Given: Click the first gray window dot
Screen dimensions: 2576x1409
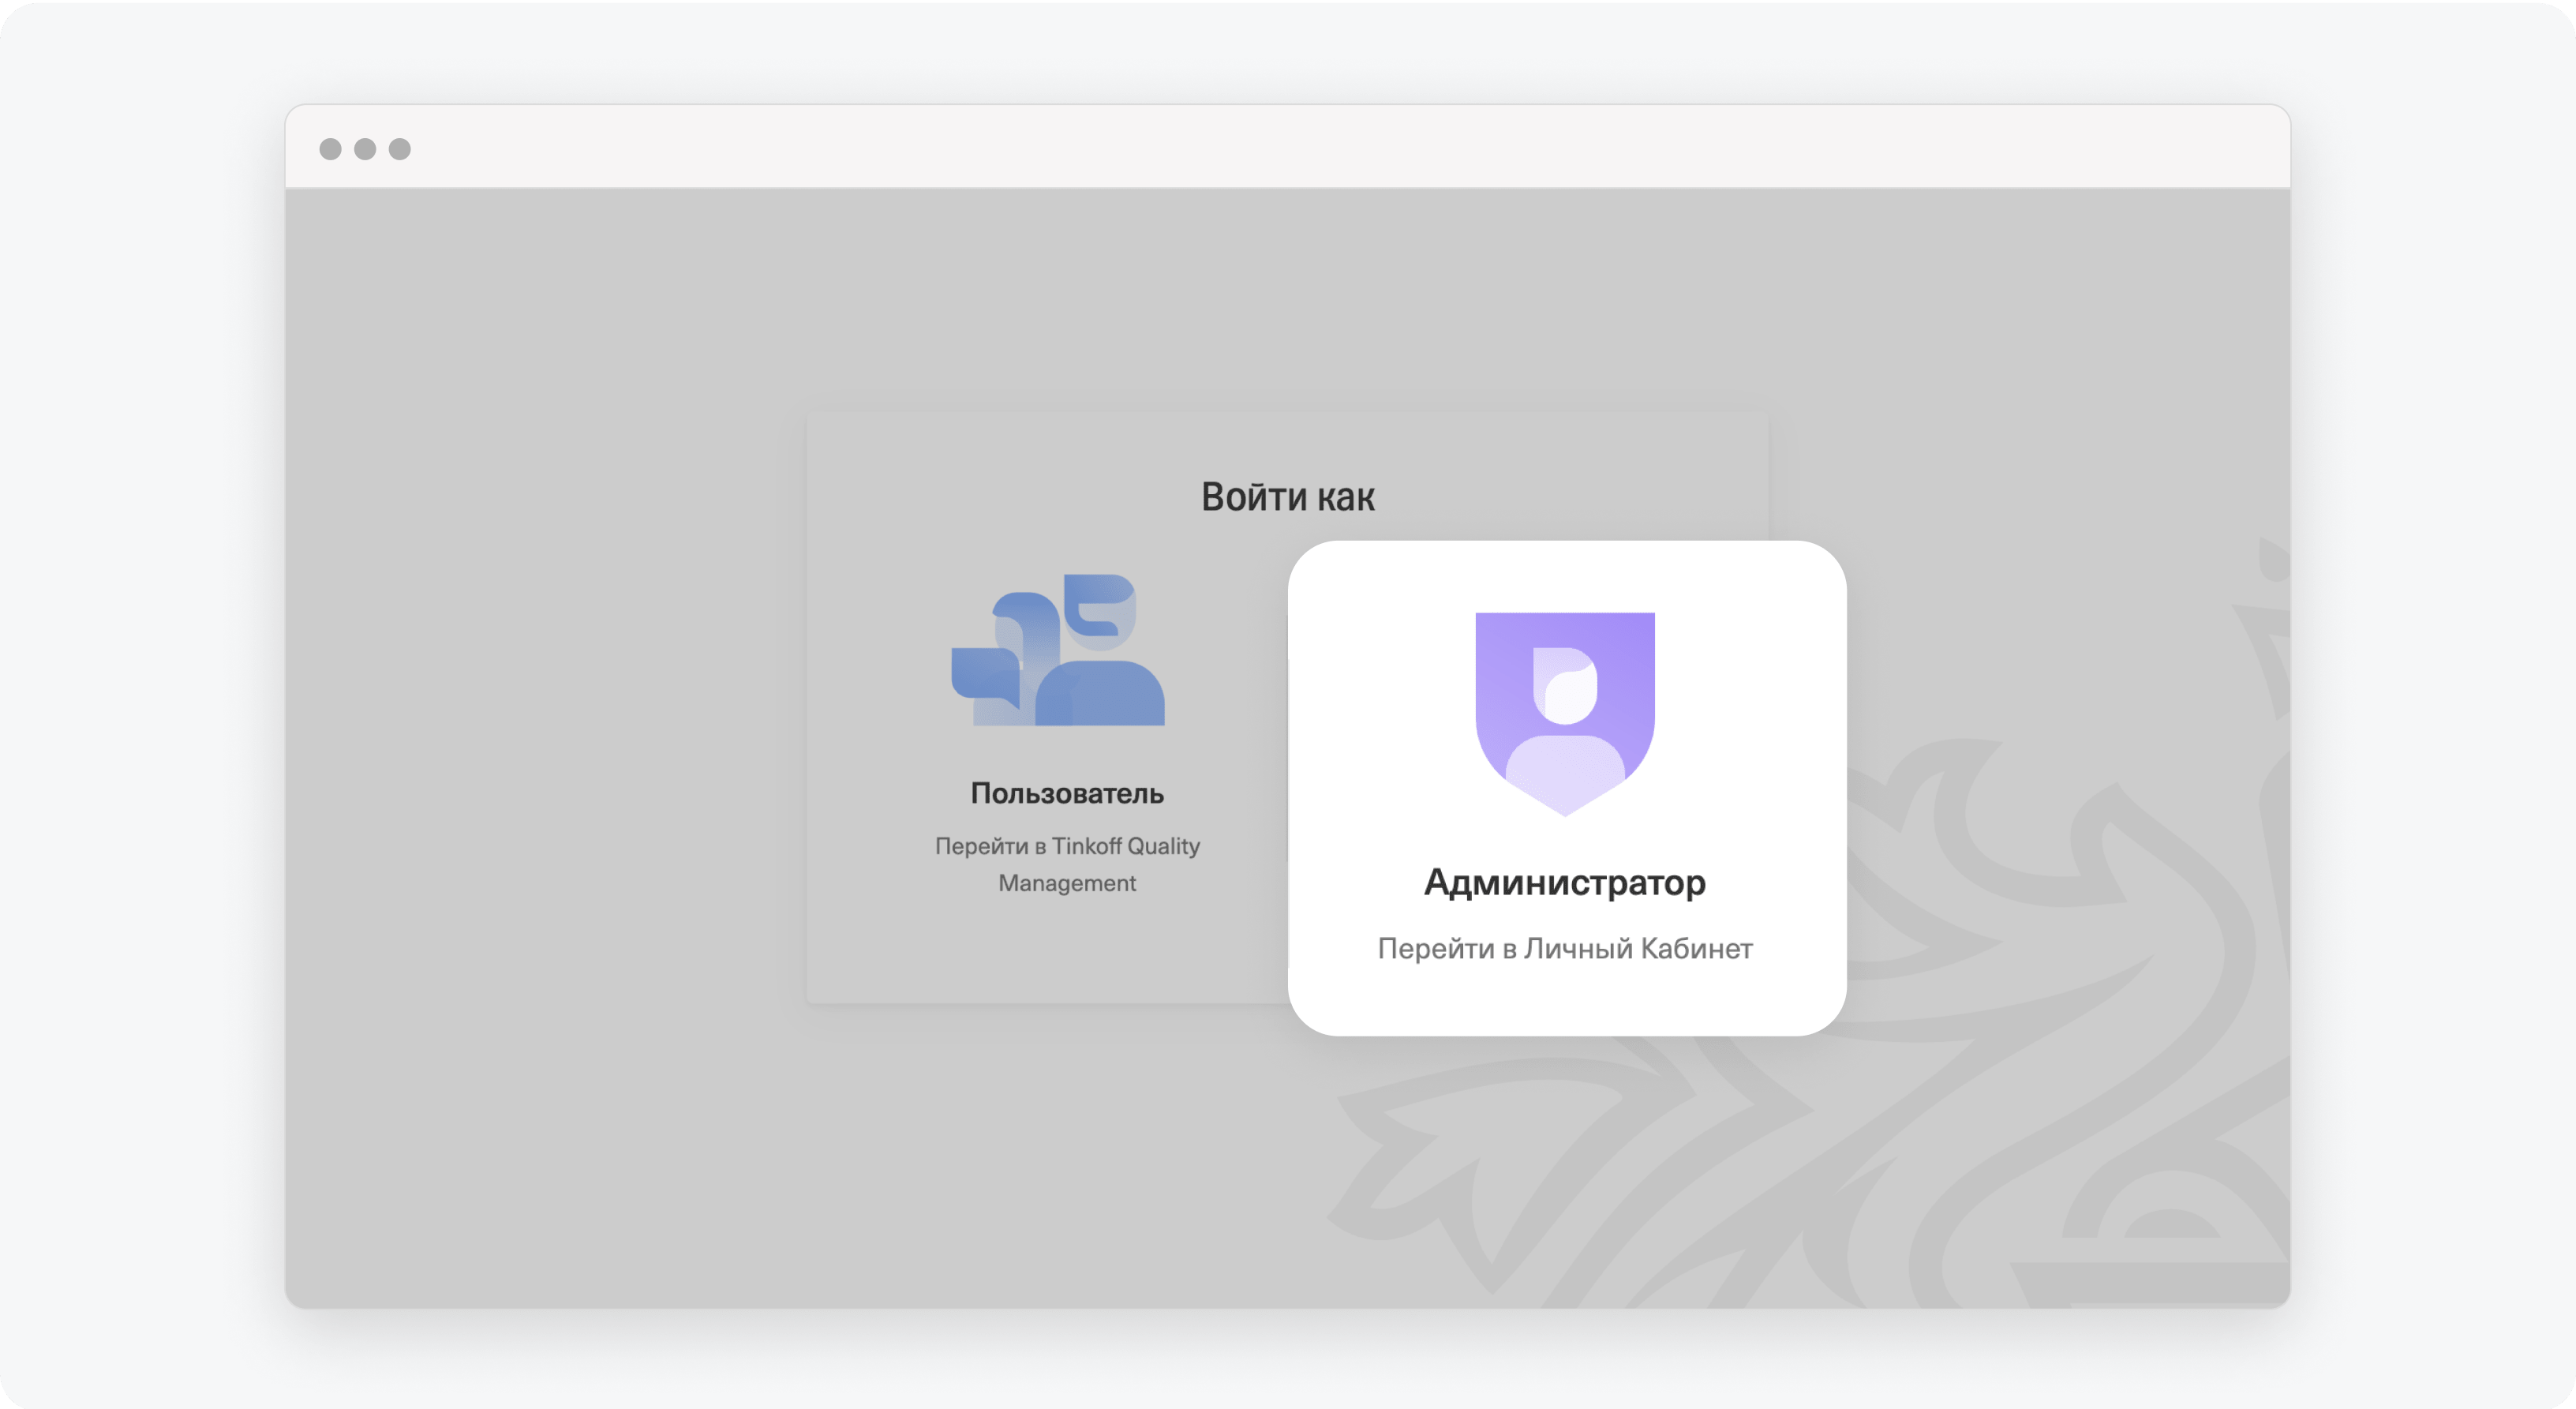Looking at the screenshot, I should click(x=330, y=149).
